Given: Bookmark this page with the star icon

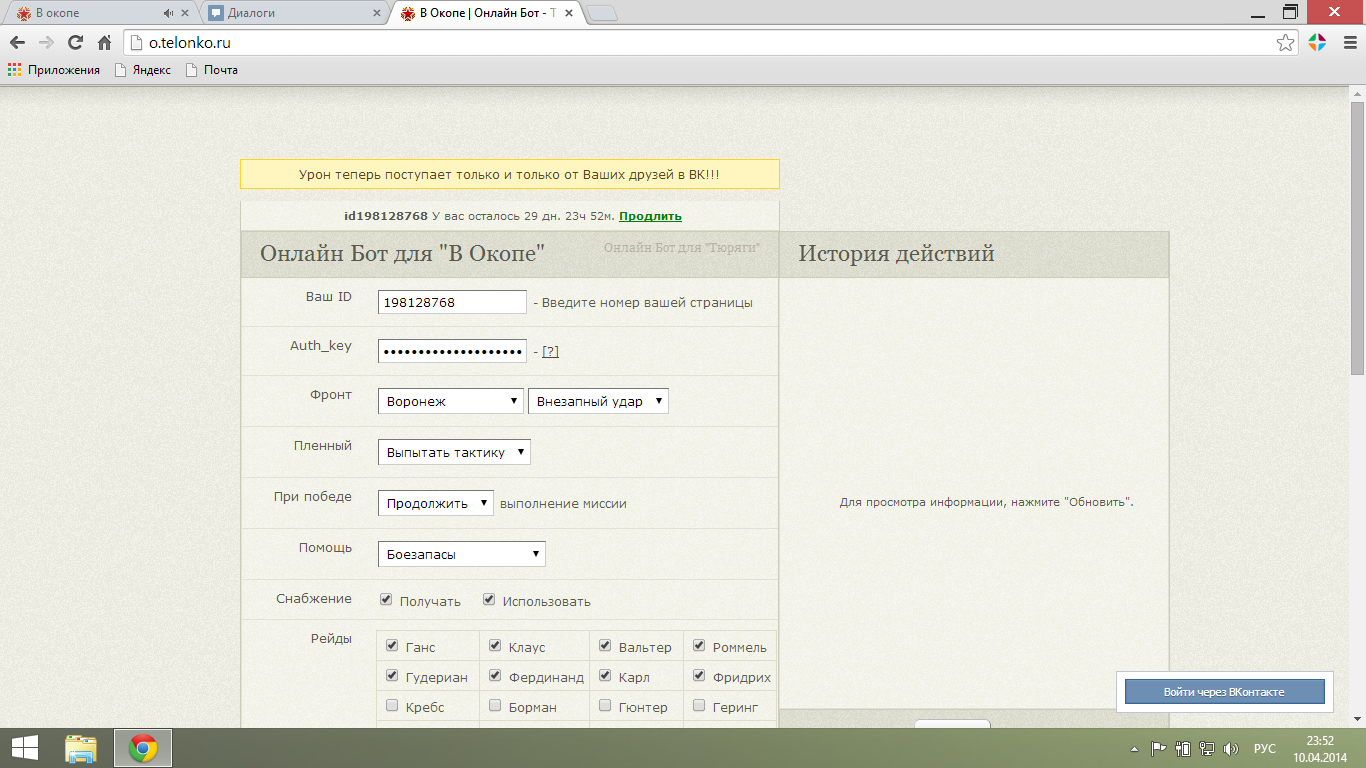Looking at the screenshot, I should click(1286, 43).
